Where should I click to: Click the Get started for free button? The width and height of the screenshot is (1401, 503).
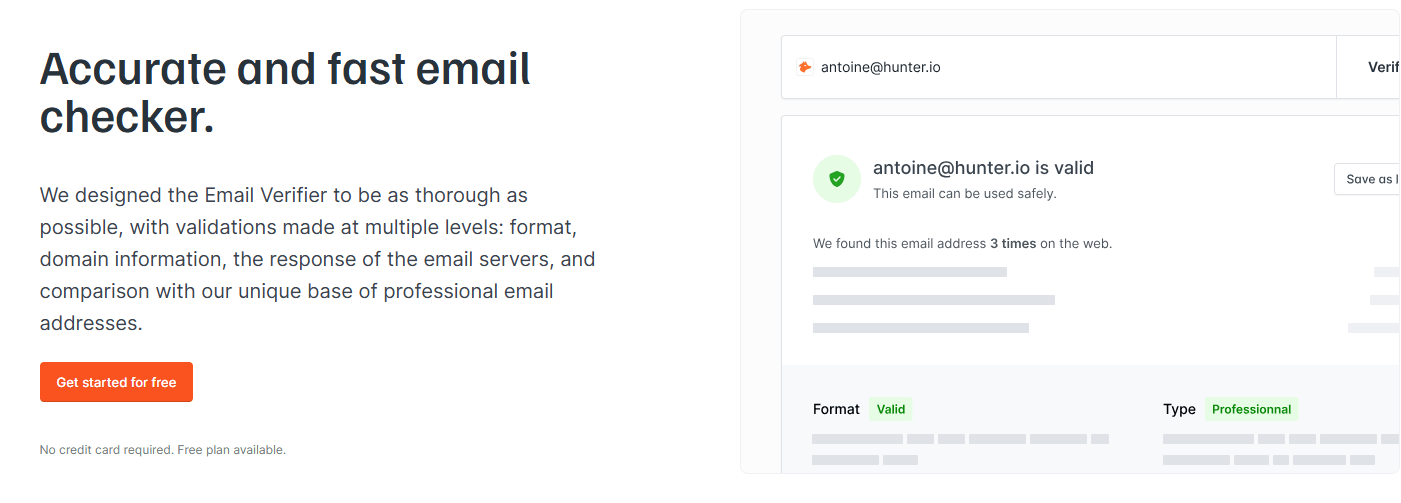coord(116,382)
